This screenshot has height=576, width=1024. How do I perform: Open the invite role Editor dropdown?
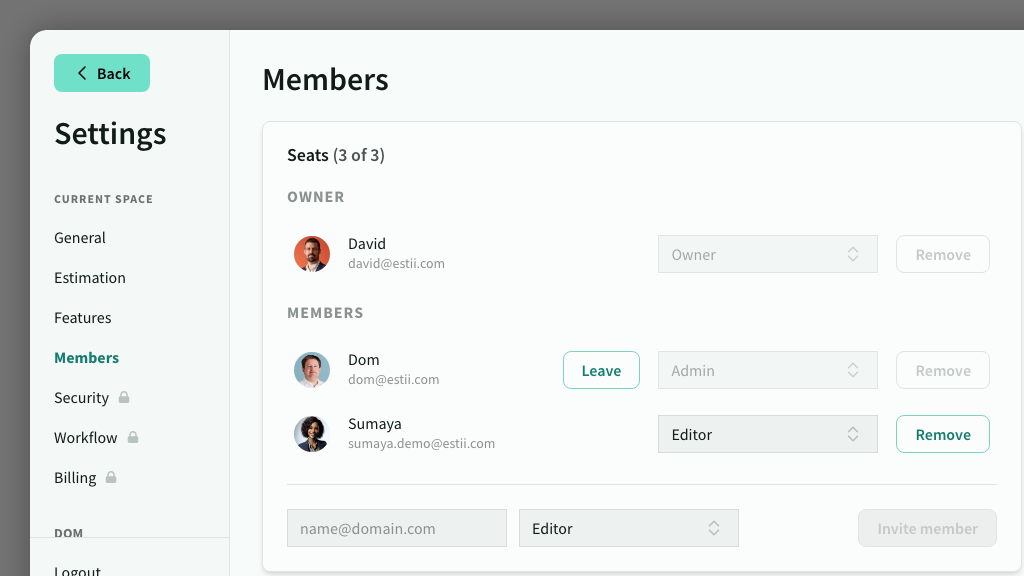[x=628, y=528]
